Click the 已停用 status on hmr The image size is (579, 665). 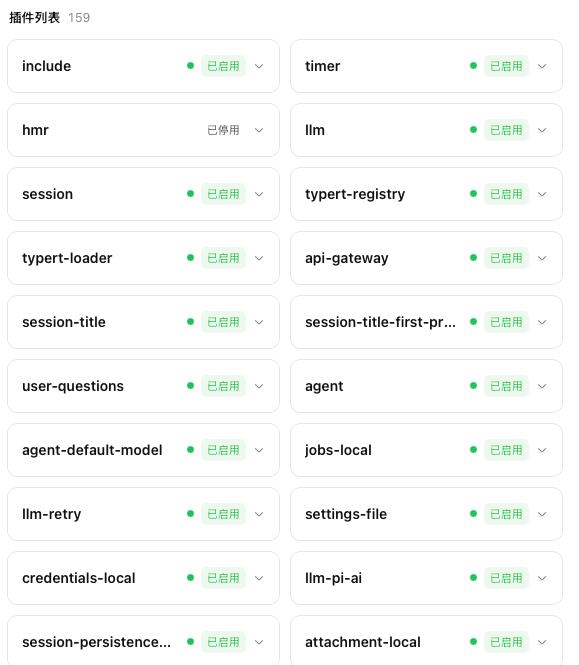point(223,130)
